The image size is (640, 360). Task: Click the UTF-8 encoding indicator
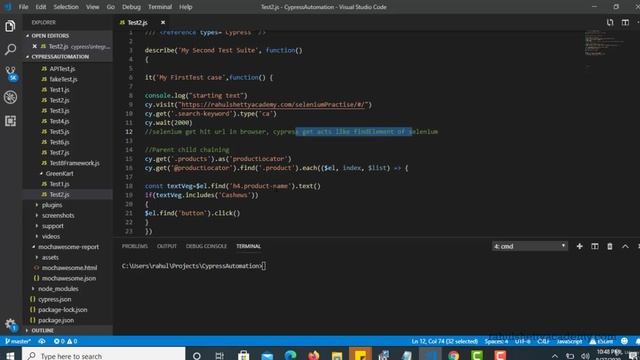(522, 341)
